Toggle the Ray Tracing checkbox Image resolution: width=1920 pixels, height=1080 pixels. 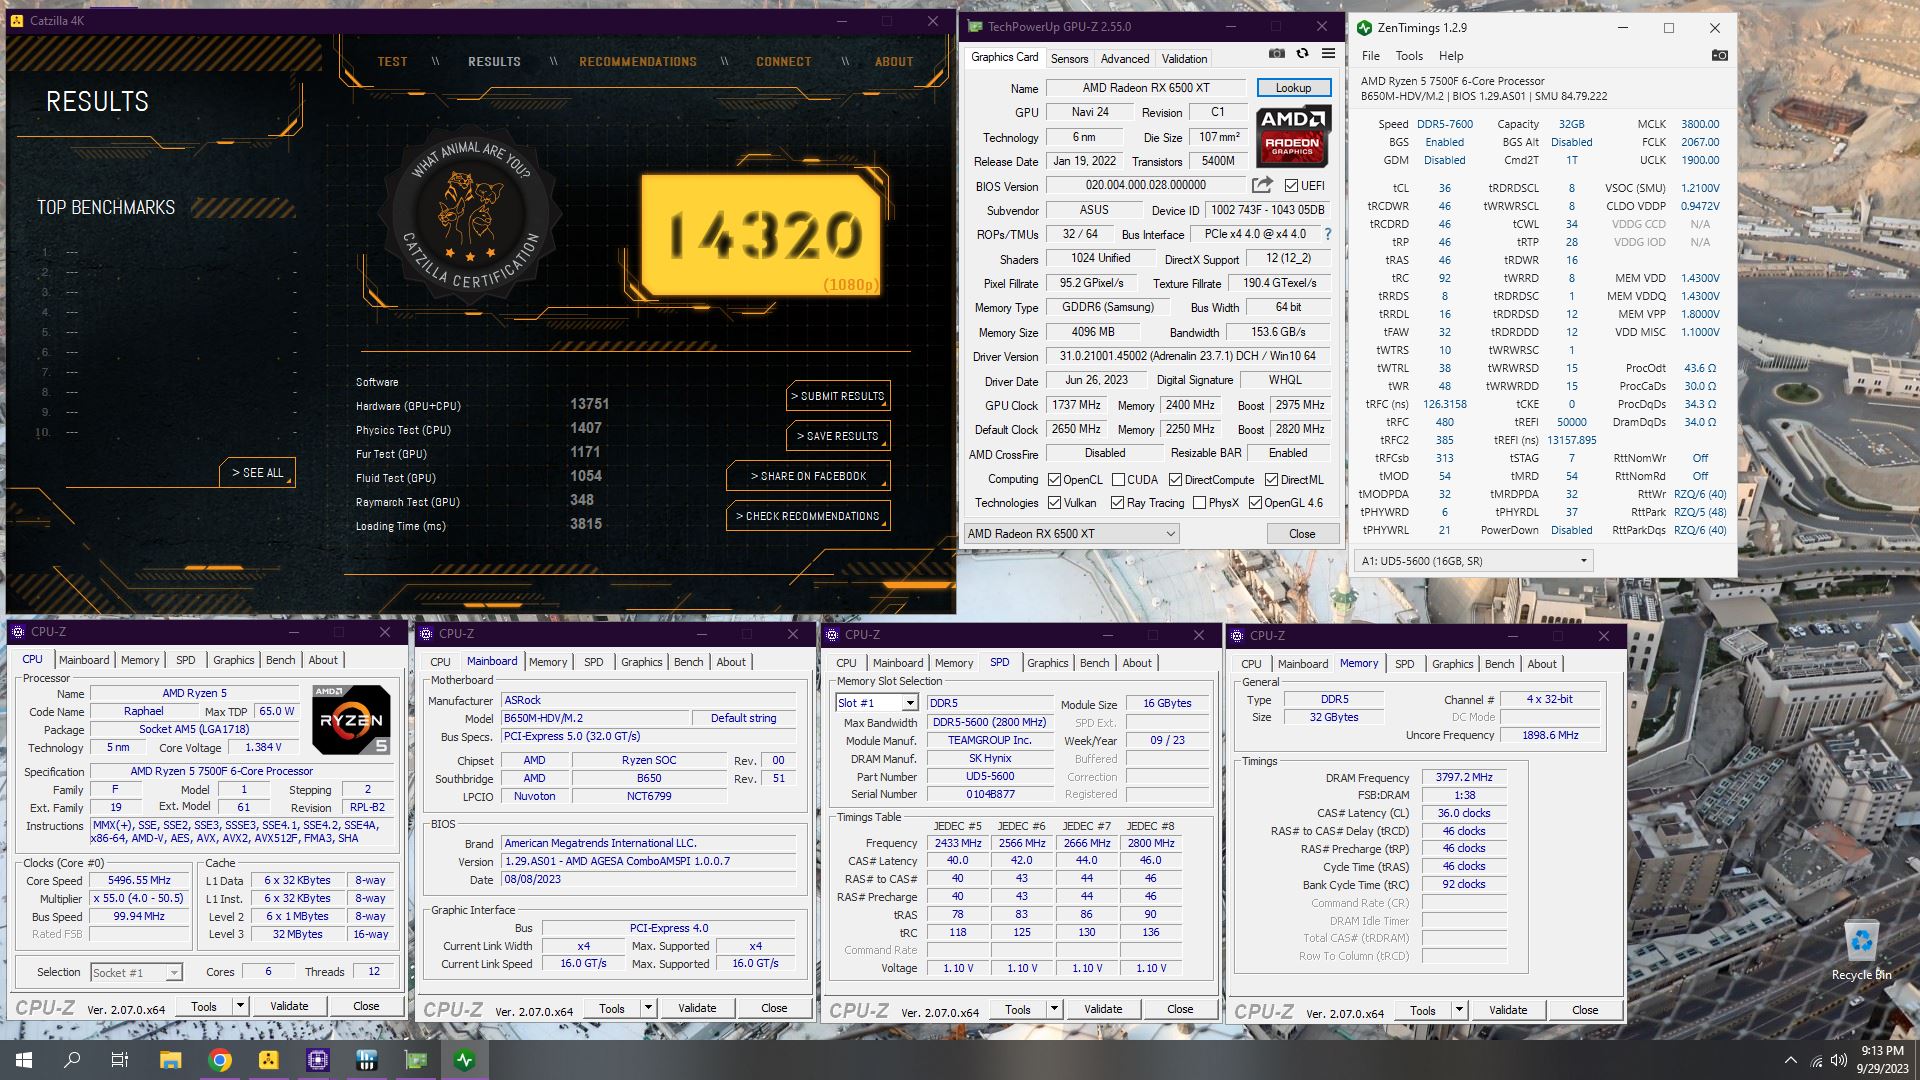1117,503
